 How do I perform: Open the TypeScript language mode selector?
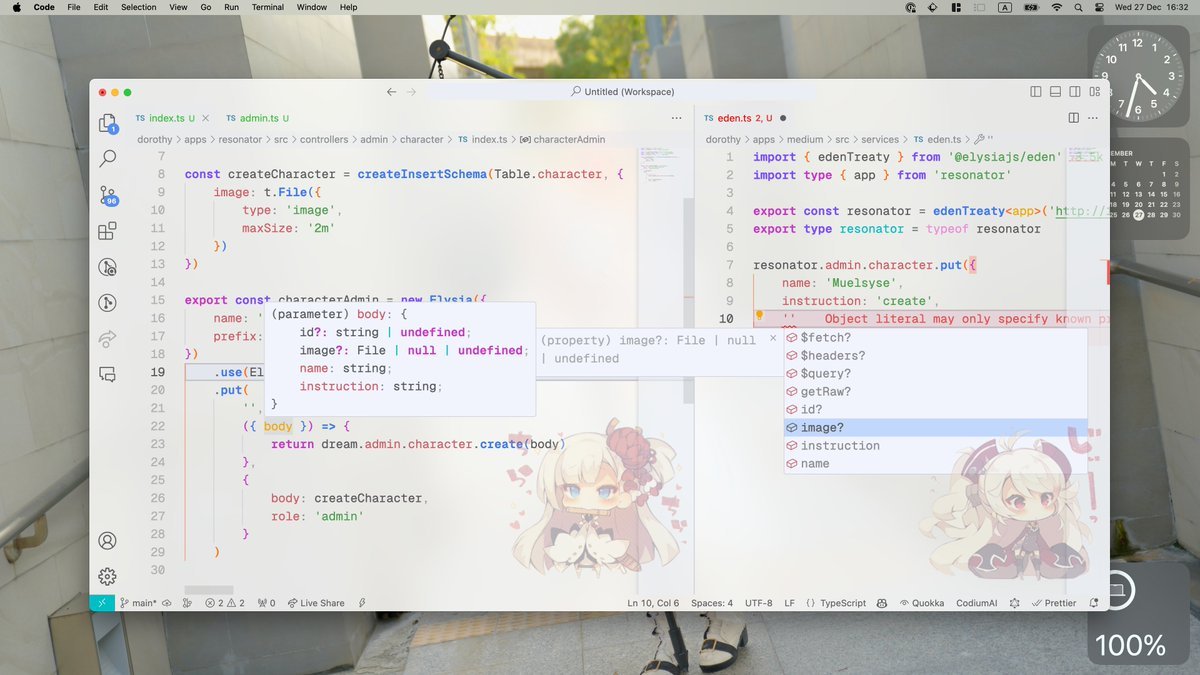(836, 603)
